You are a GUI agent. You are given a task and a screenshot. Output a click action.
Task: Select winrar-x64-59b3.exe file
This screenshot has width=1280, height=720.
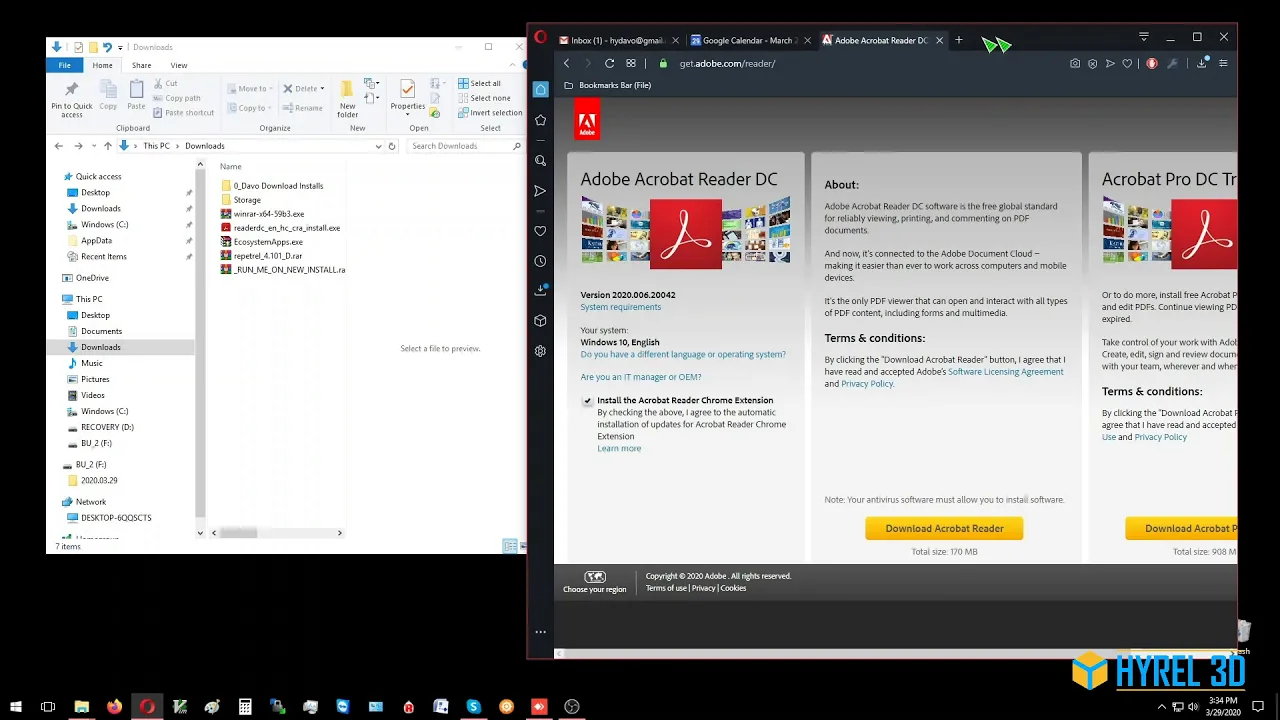click(x=262, y=214)
